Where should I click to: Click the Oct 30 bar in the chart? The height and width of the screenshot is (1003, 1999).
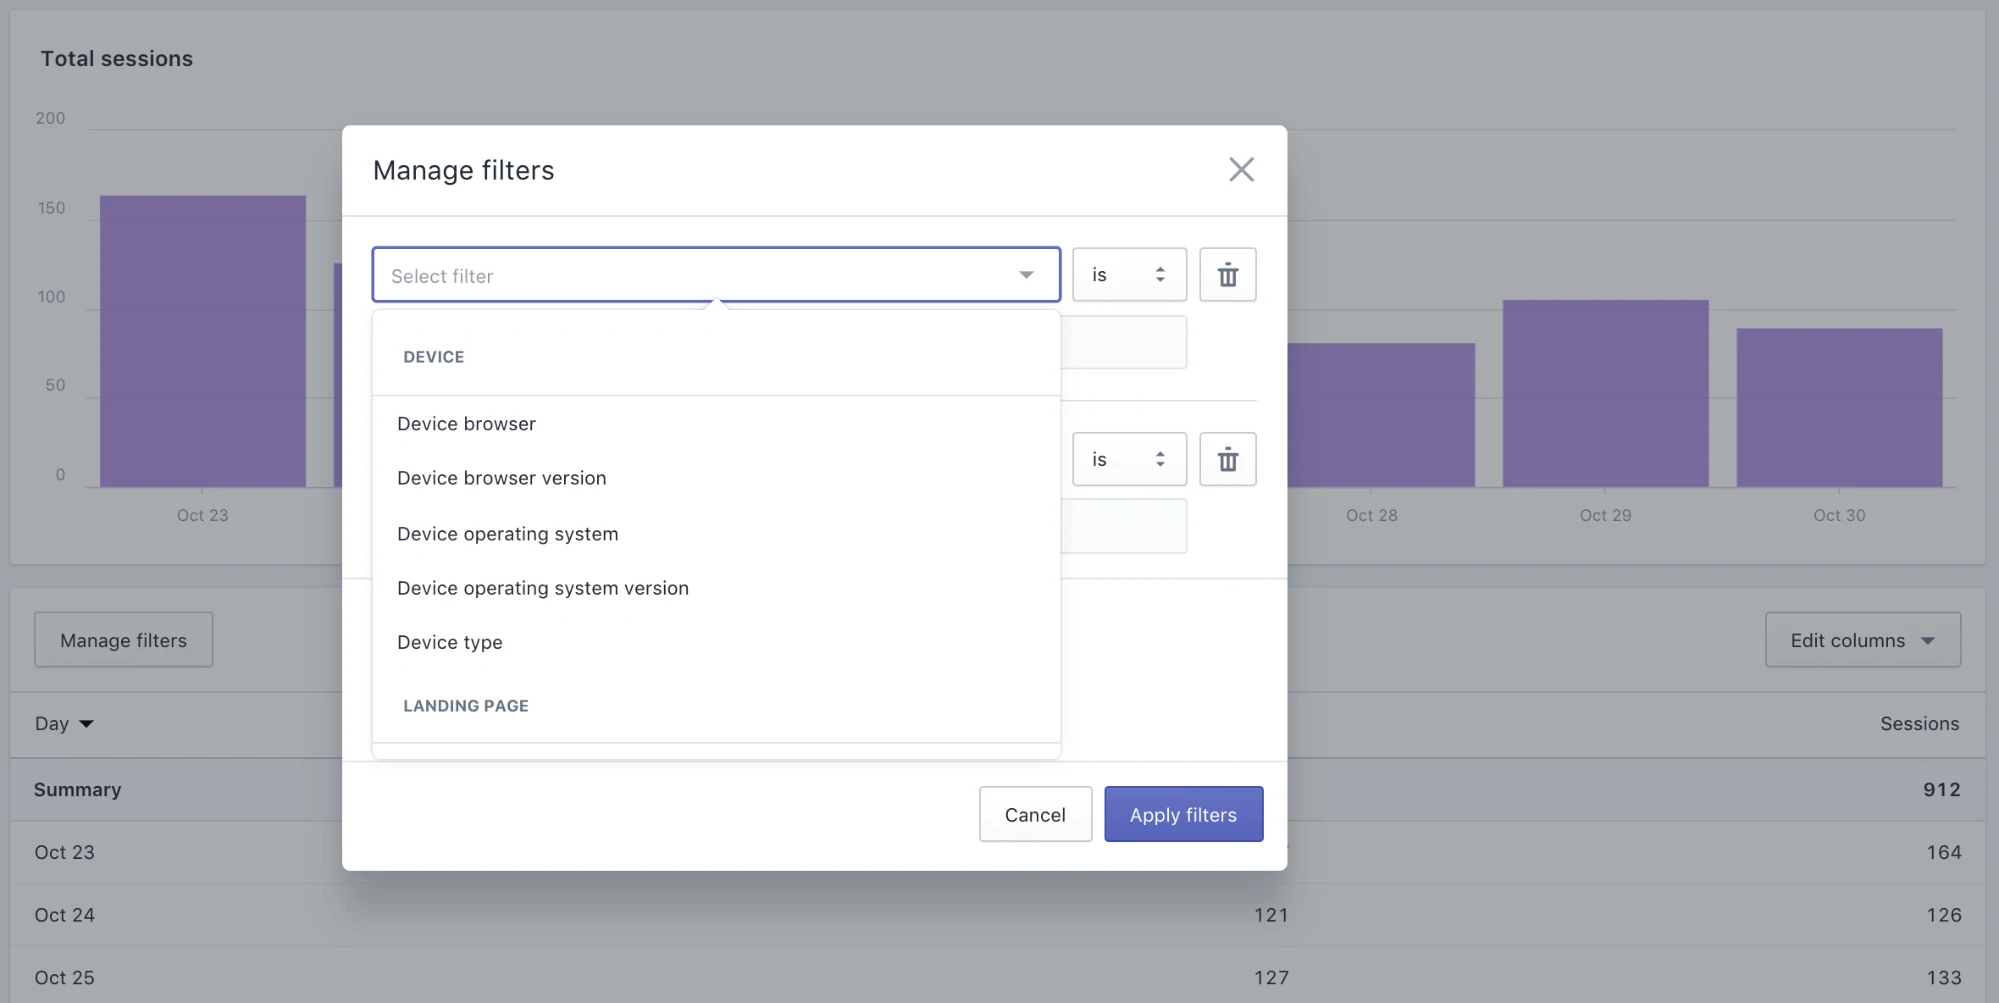point(1838,408)
